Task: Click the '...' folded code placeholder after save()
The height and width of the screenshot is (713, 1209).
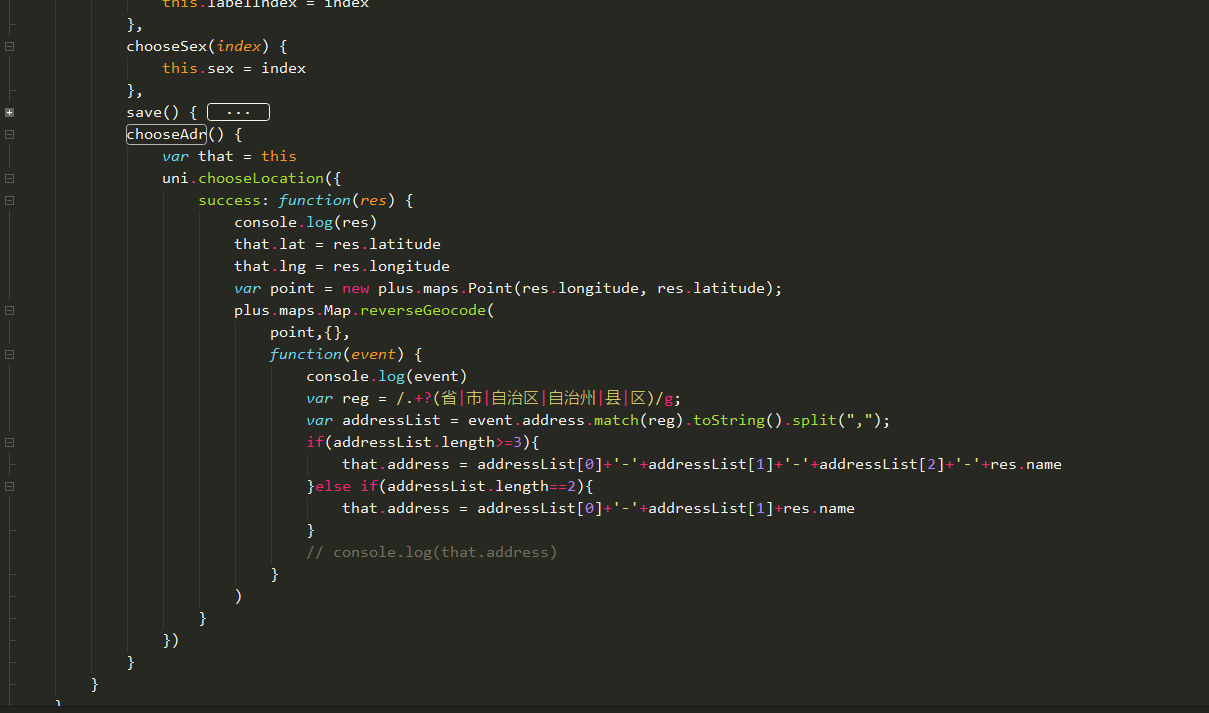Action: click(238, 112)
